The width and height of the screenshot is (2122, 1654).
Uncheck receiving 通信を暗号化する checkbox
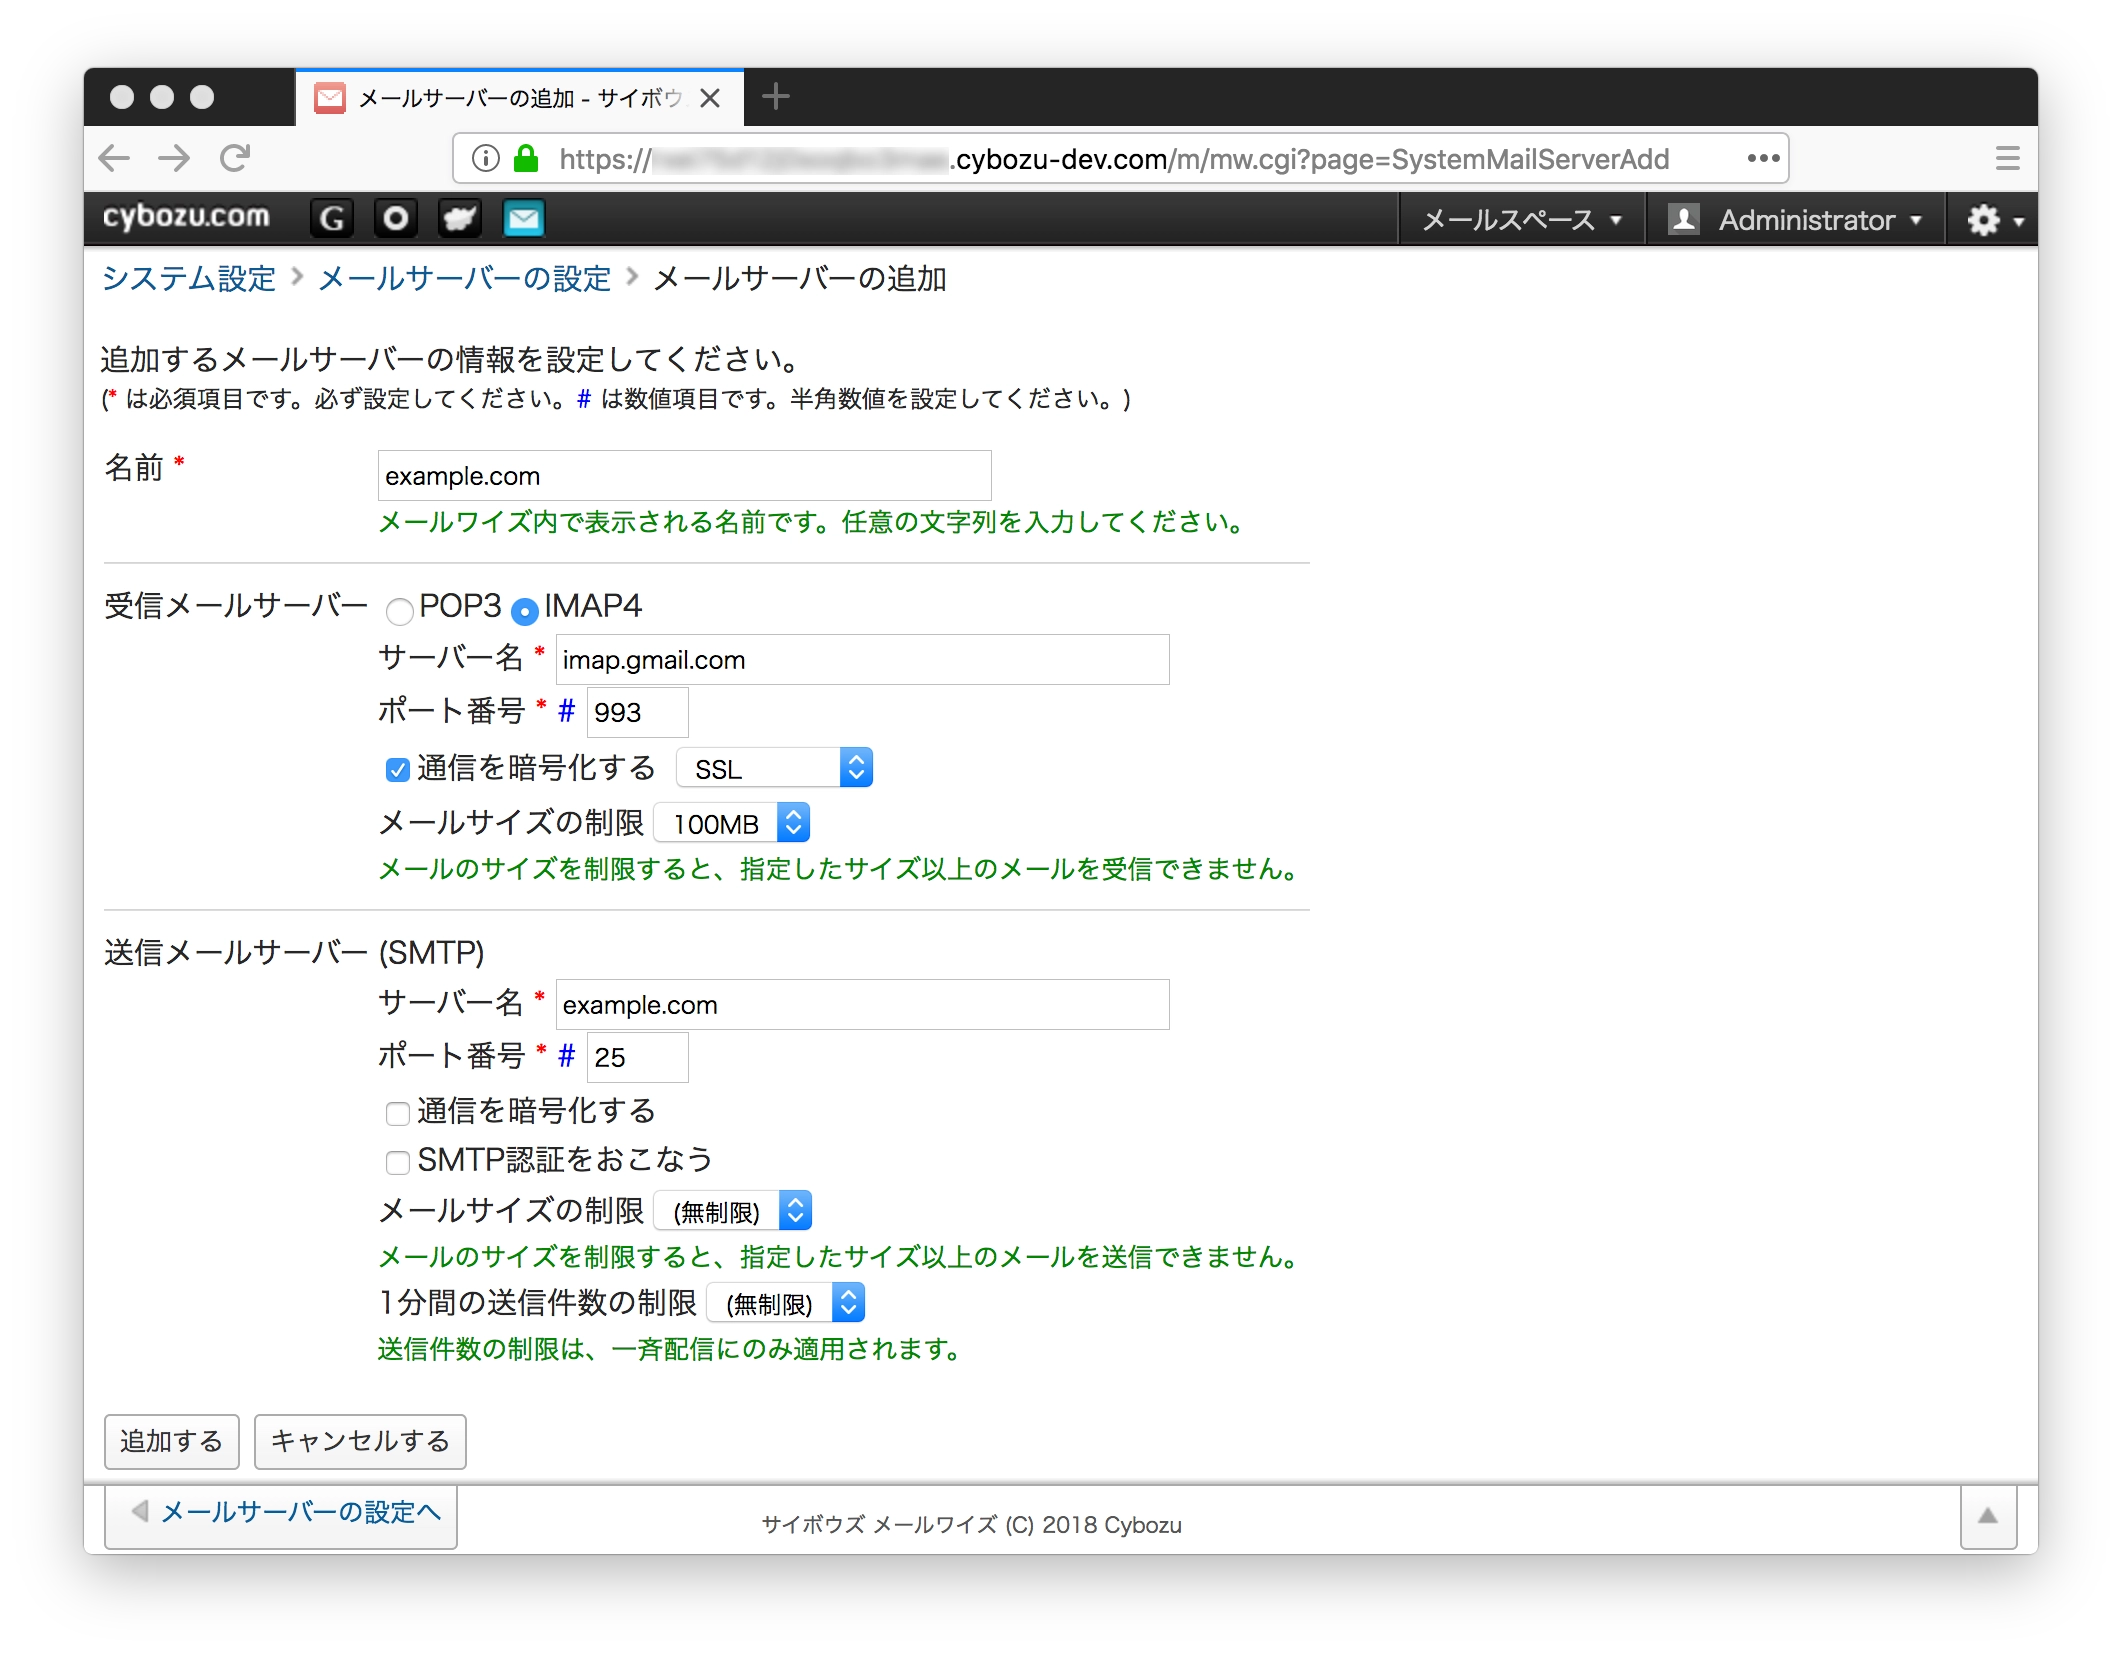click(398, 769)
